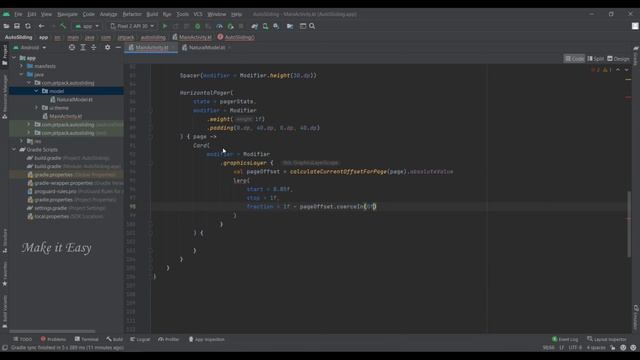The height and width of the screenshot is (360, 640).
Task: Open the Event Log
Action: click(565, 339)
